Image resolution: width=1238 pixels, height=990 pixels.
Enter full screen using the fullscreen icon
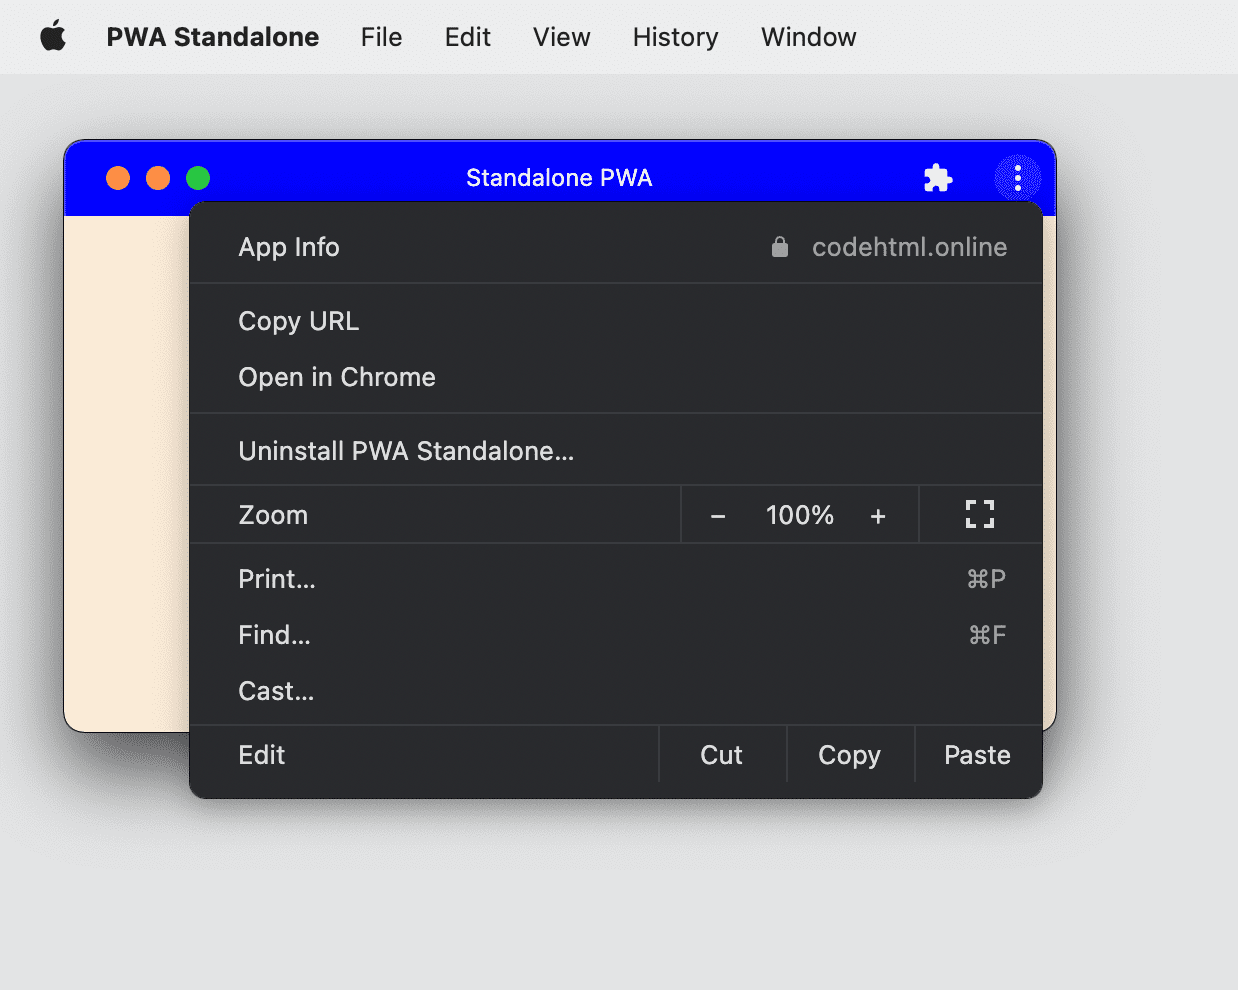[x=980, y=514]
